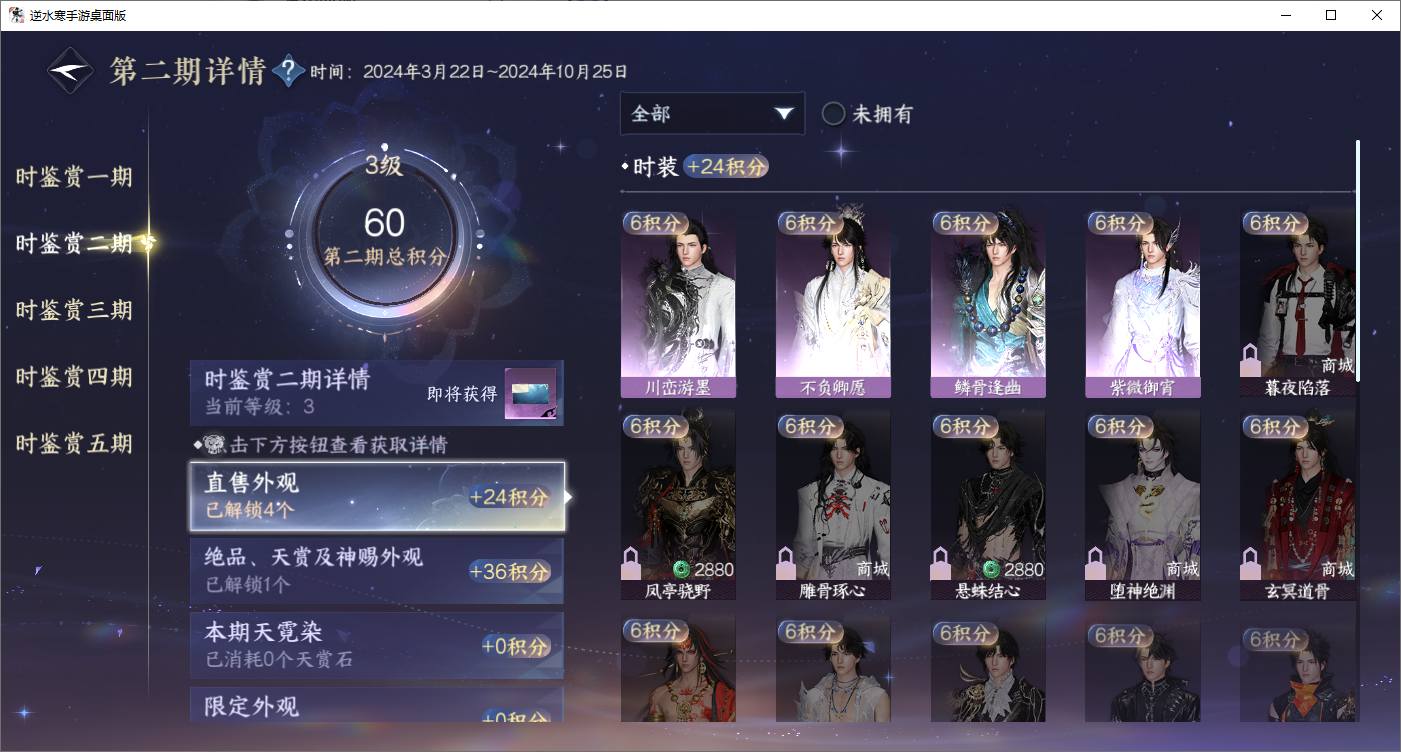Click the upcoming reward preview icon

(x=530, y=394)
